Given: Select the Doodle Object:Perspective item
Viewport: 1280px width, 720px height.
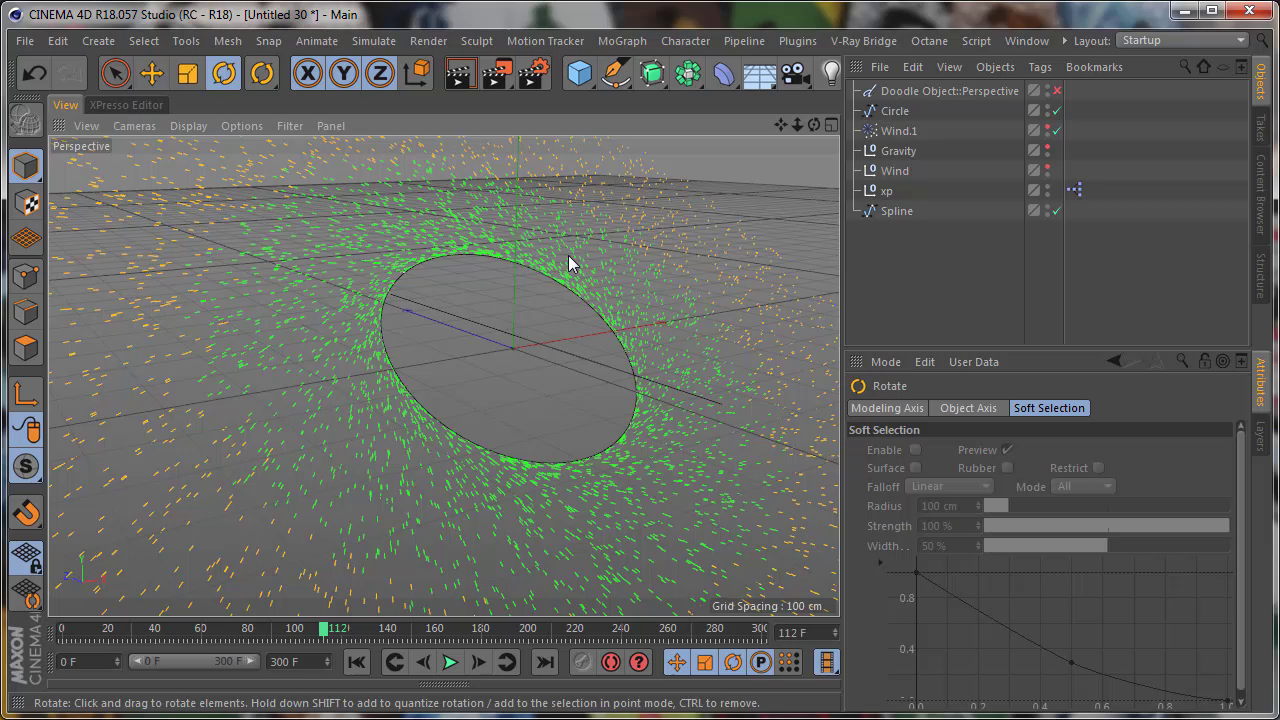Looking at the screenshot, I should coord(949,91).
